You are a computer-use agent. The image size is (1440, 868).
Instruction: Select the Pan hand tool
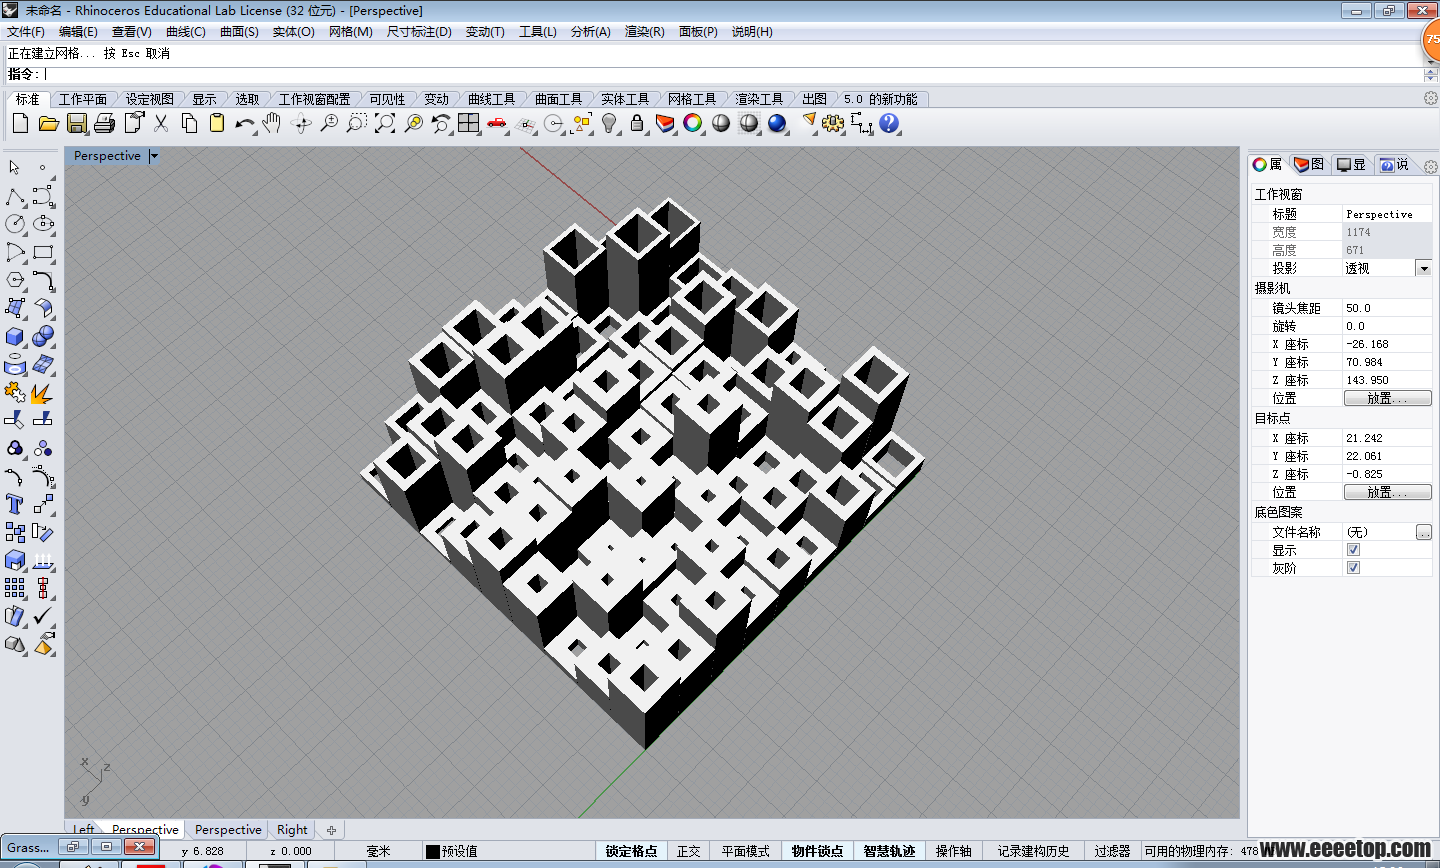pyautogui.click(x=272, y=123)
